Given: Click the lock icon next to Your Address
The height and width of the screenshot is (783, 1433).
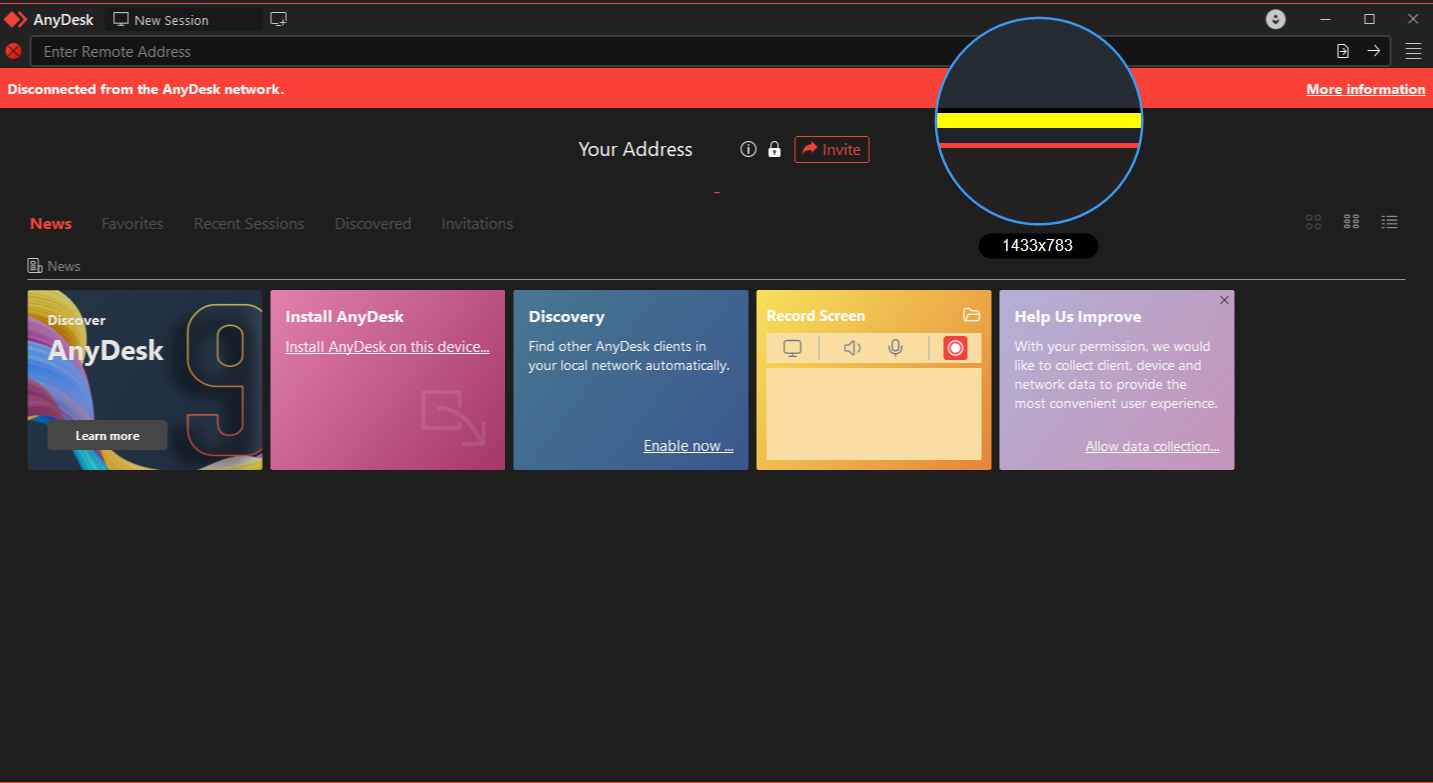Looking at the screenshot, I should click(x=774, y=149).
